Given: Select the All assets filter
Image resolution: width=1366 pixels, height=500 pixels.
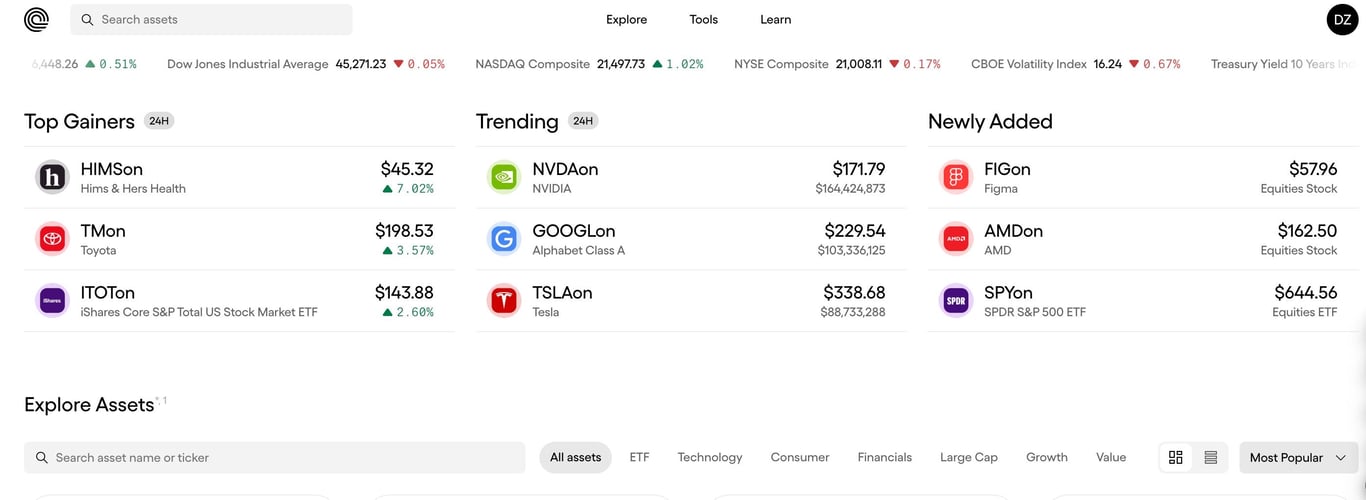Looking at the screenshot, I should (x=576, y=457).
